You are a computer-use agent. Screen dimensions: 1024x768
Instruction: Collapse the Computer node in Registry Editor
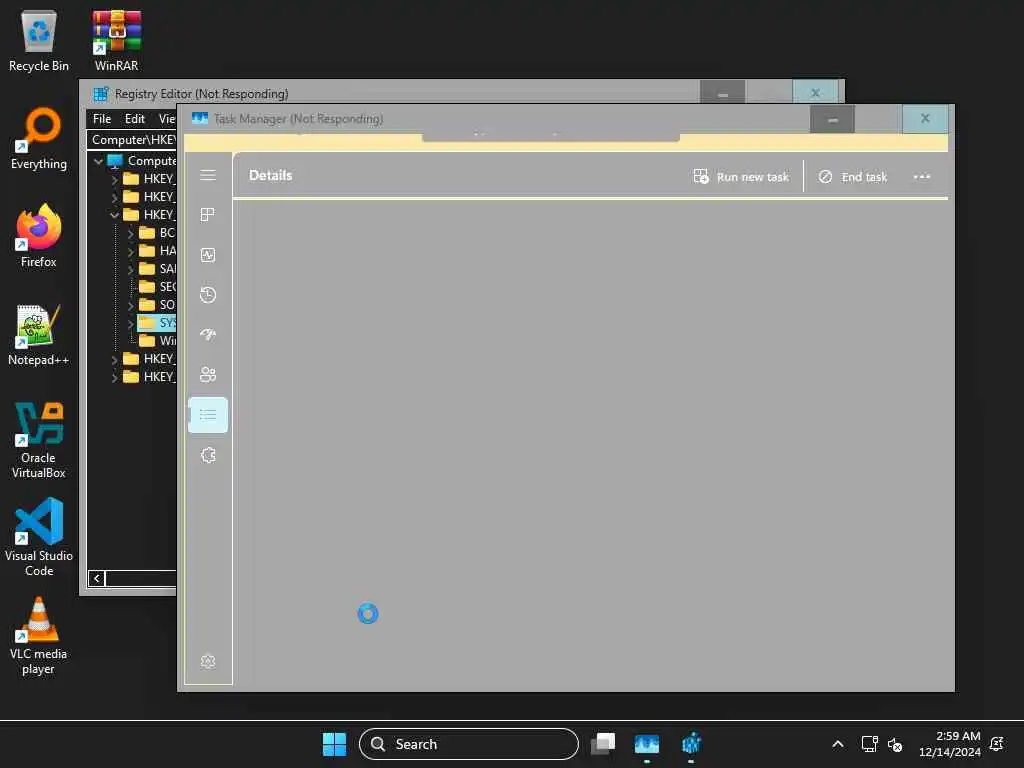[x=98, y=161]
